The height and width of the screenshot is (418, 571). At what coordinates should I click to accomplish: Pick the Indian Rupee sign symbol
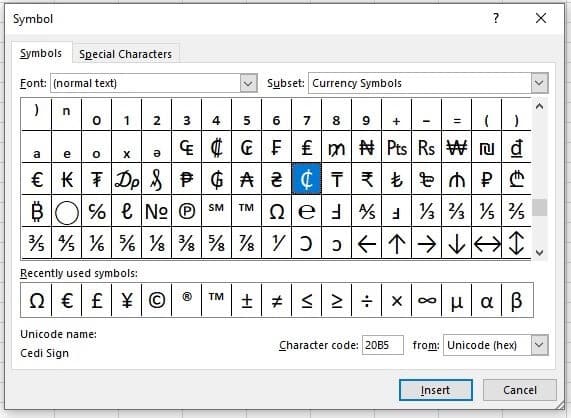point(366,179)
